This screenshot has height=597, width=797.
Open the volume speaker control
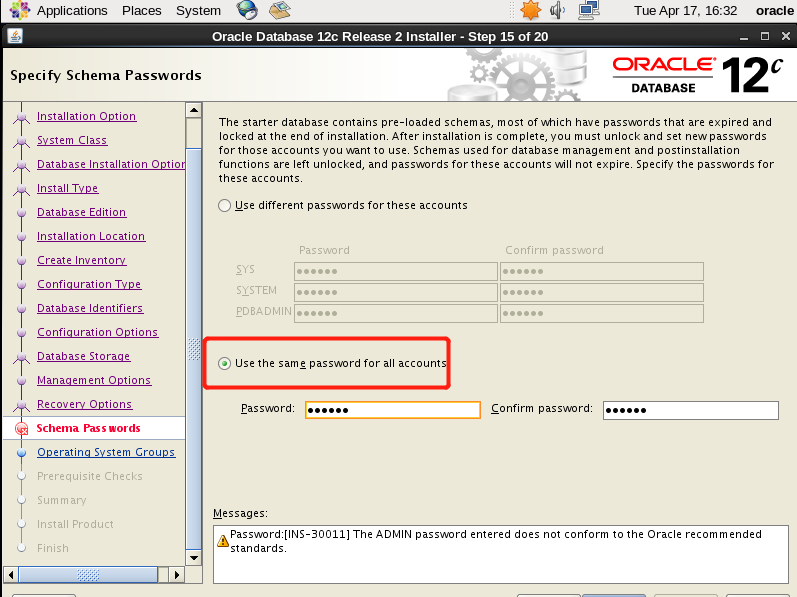[x=557, y=10]
